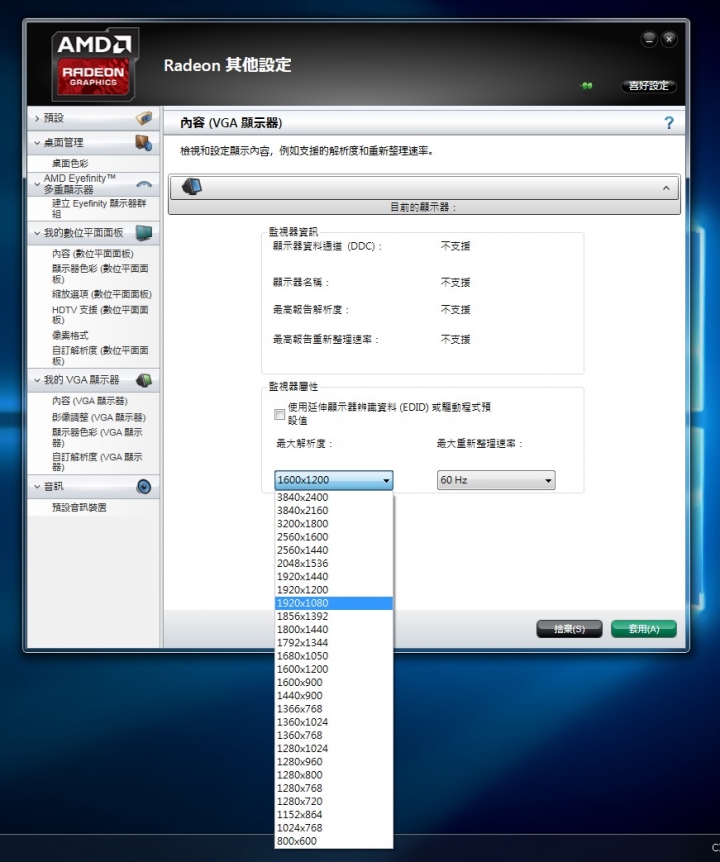Viewport: 720px width, 862px height.
Task: Select 1920x1200 in resolution list
Action: tap(334, 590)
